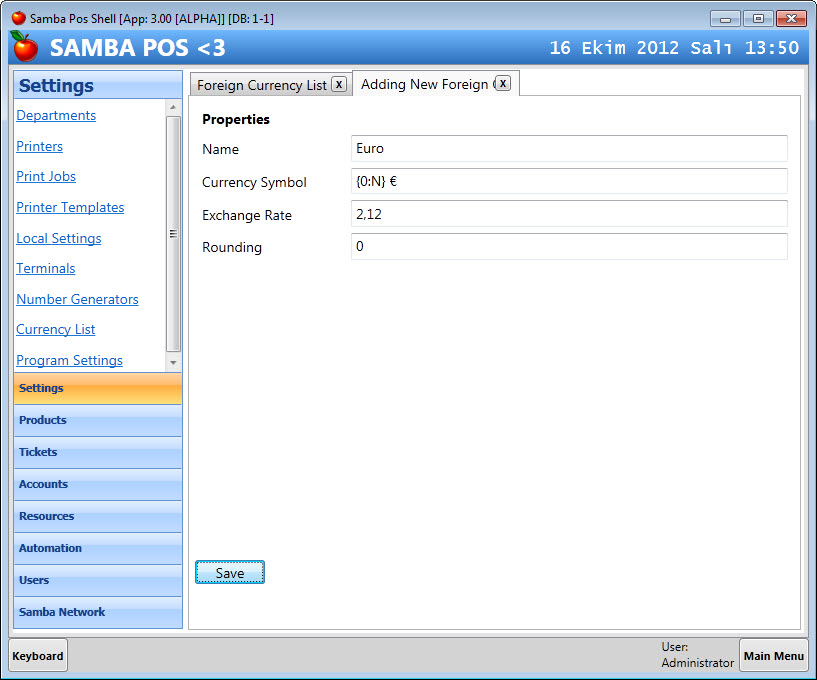This screenshot has width=817, height=680.
Task: Click the Exchange Rate input field
Action: click(x=569, y=214)
